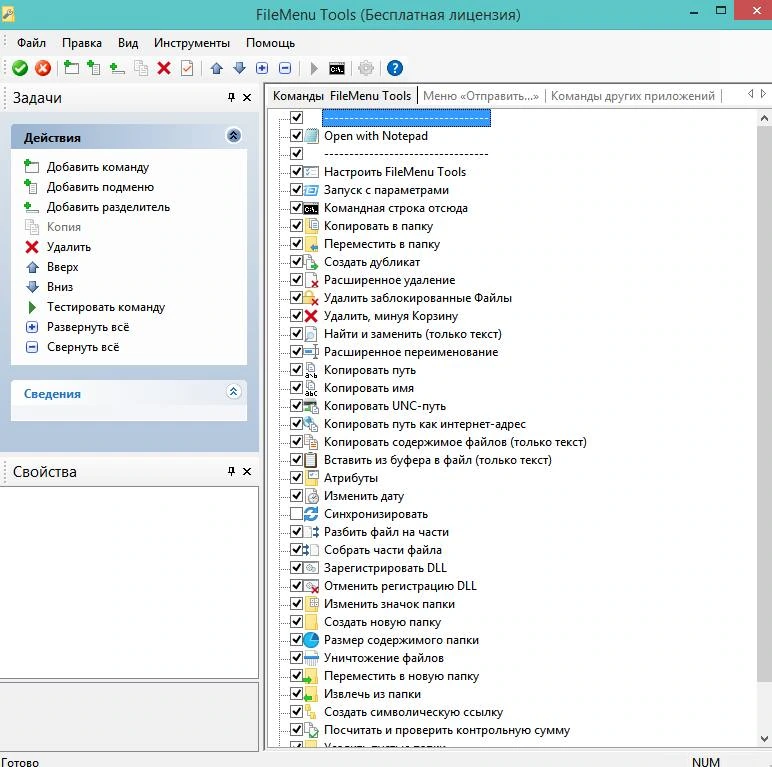Screen dimensions: 772x767
Task: Click the Move down arrow toolbar icon
Action: click(239, 68)
